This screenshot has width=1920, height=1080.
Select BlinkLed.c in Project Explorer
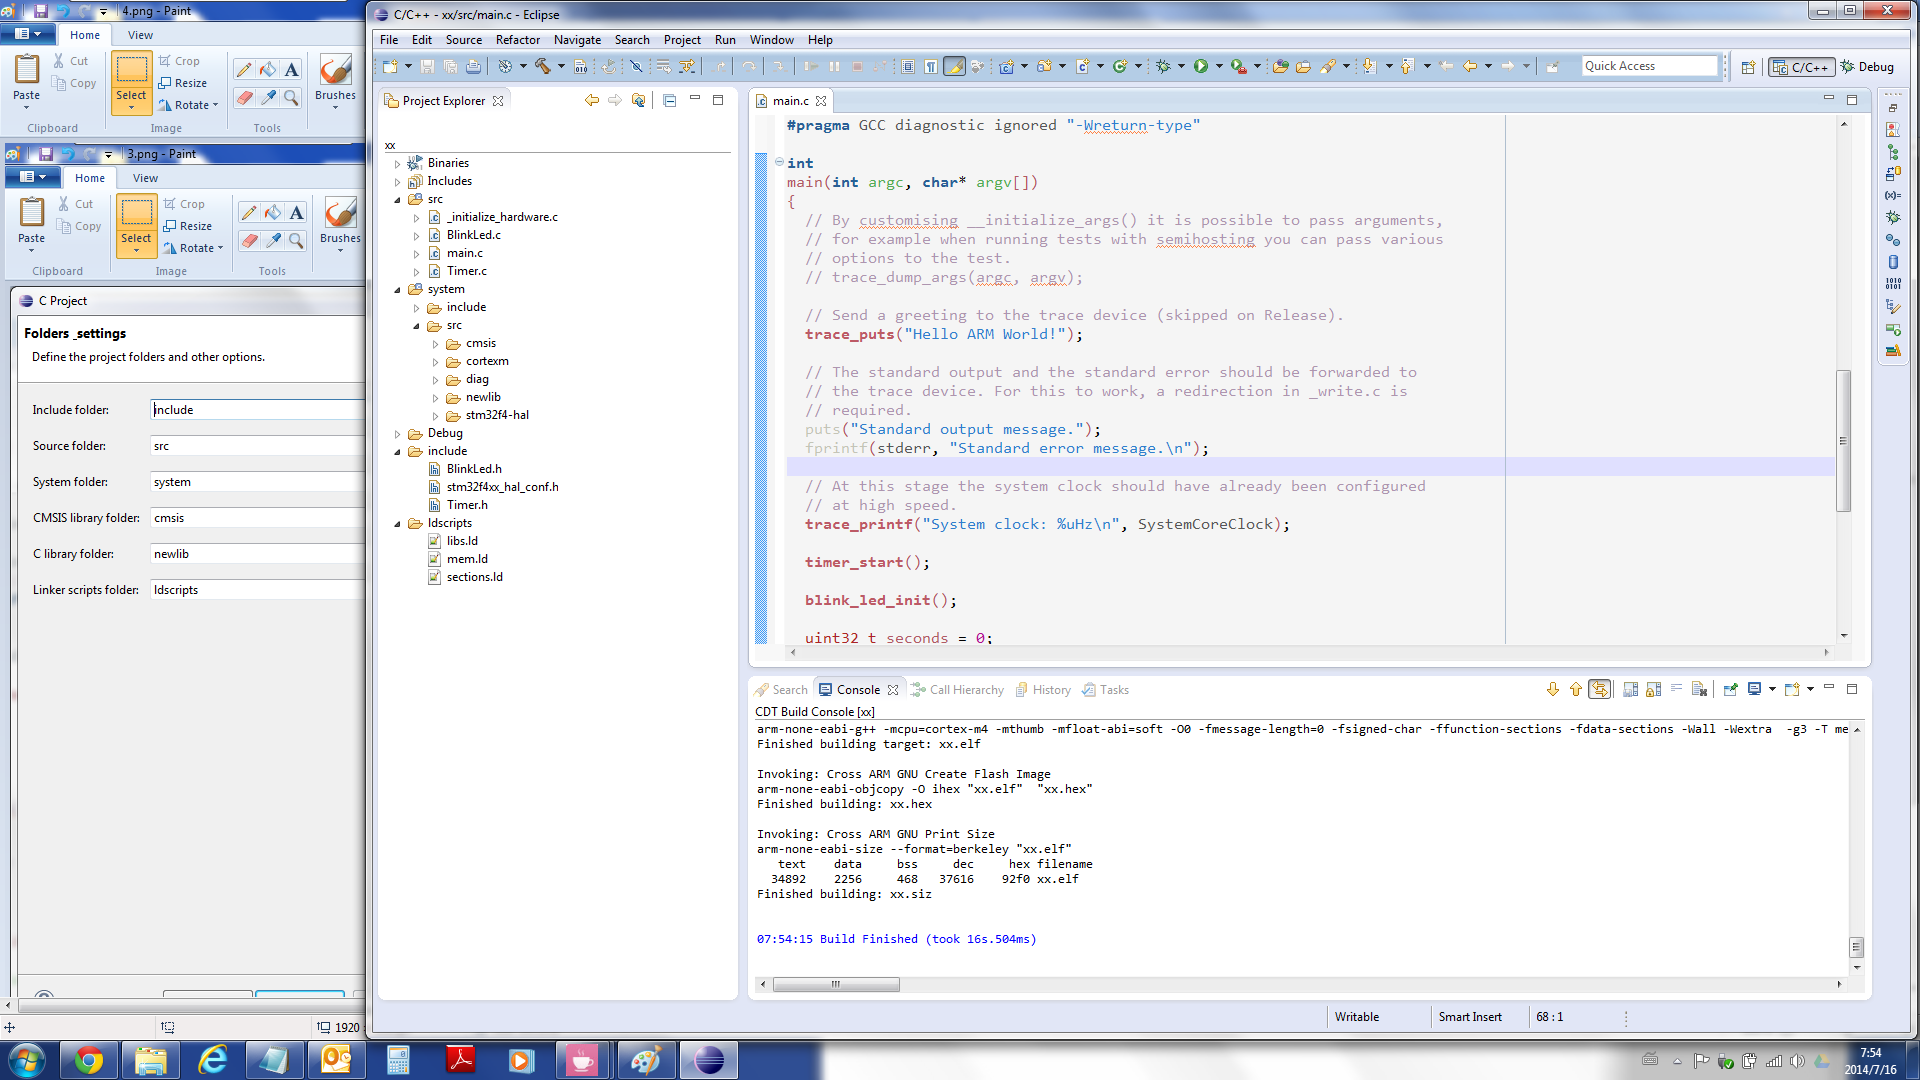473,235
